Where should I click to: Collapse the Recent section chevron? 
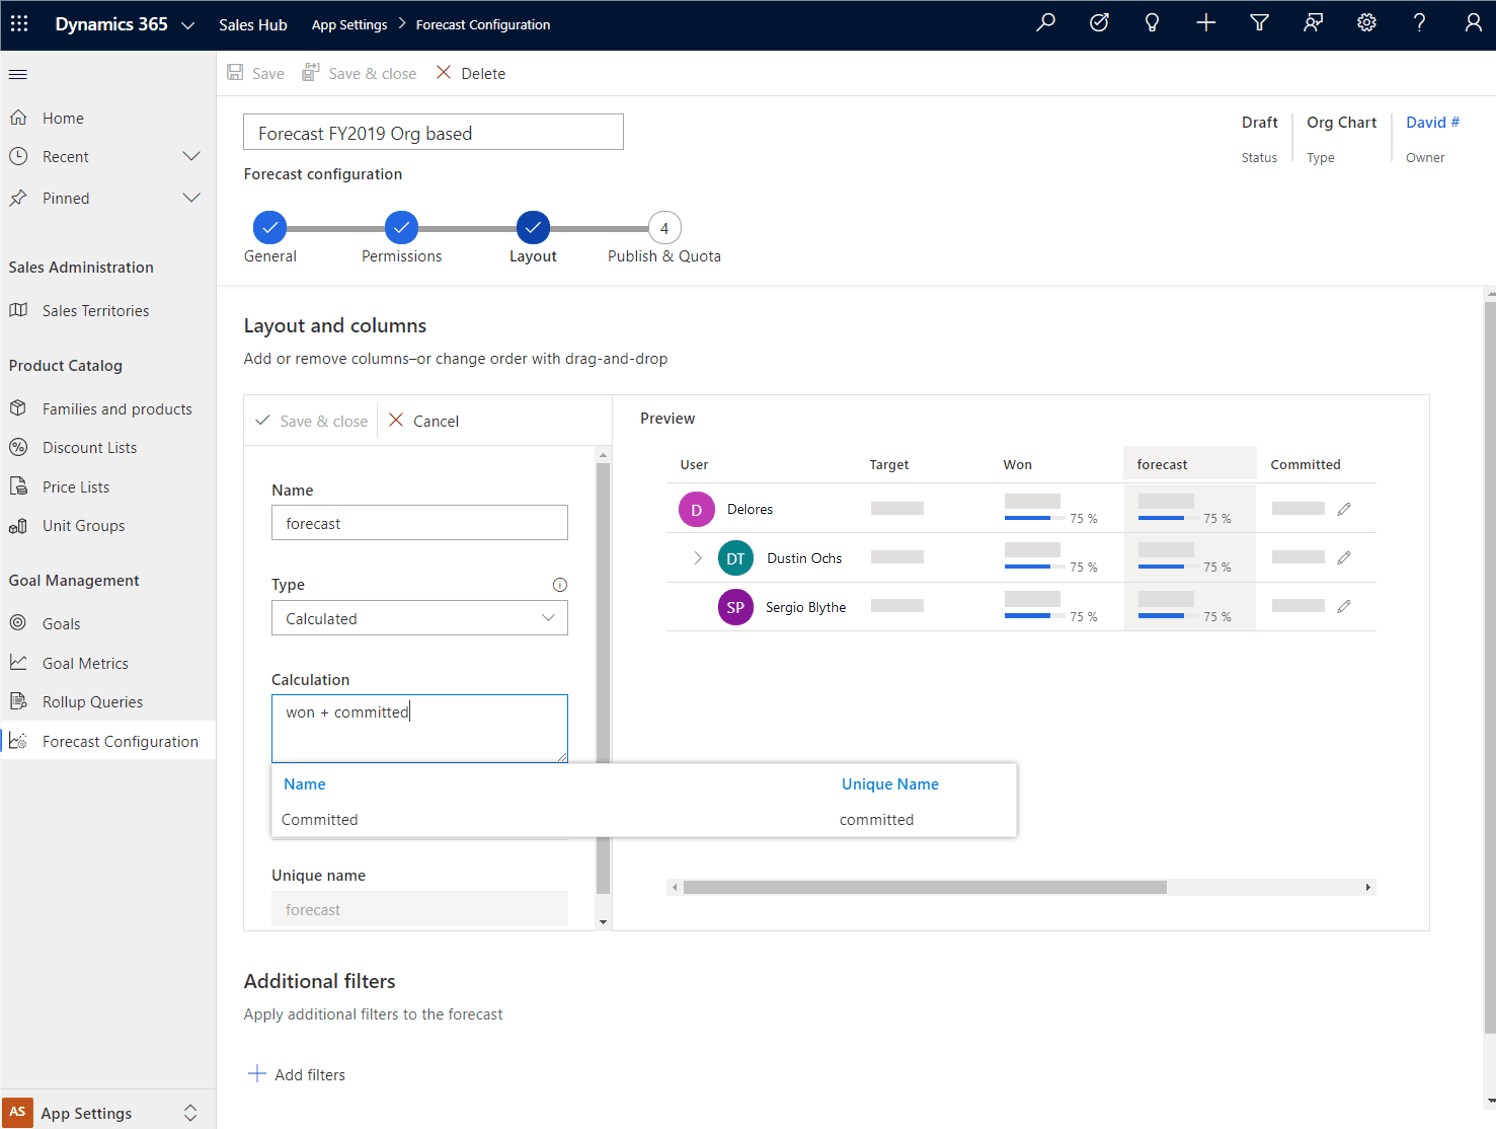click(x=191, y=156)
